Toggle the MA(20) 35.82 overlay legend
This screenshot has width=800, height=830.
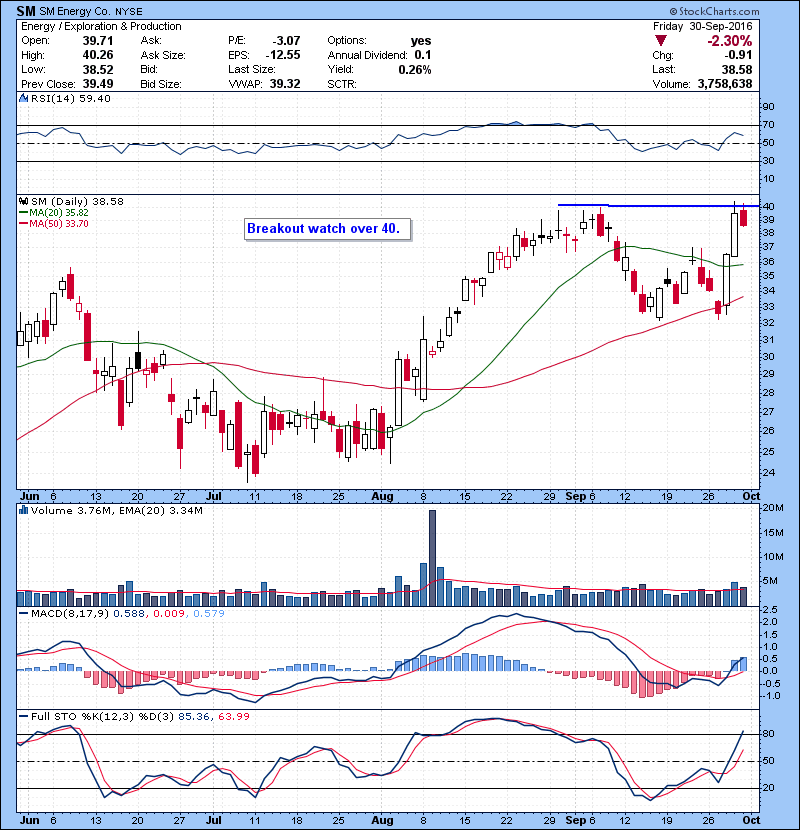[x=55, y=212]
